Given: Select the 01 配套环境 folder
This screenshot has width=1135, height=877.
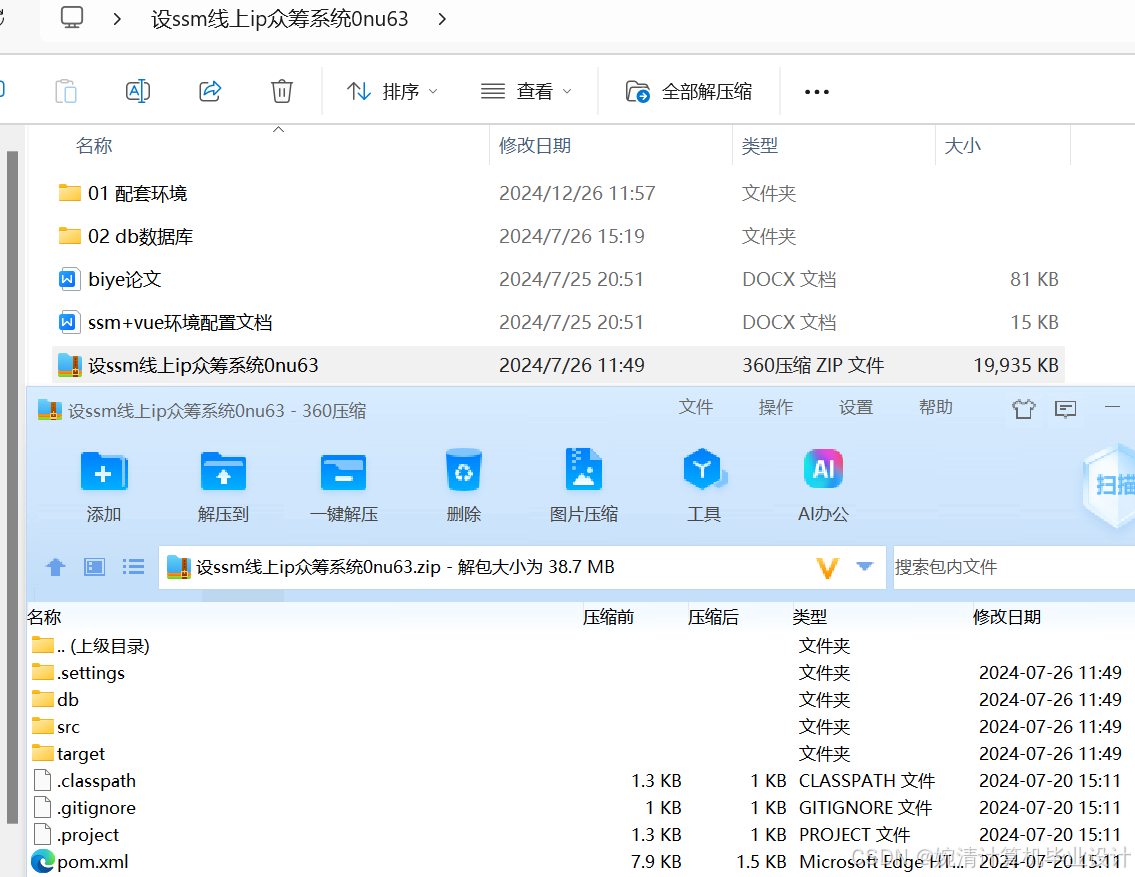Looking at the screenshot, I should pos(558,193).
